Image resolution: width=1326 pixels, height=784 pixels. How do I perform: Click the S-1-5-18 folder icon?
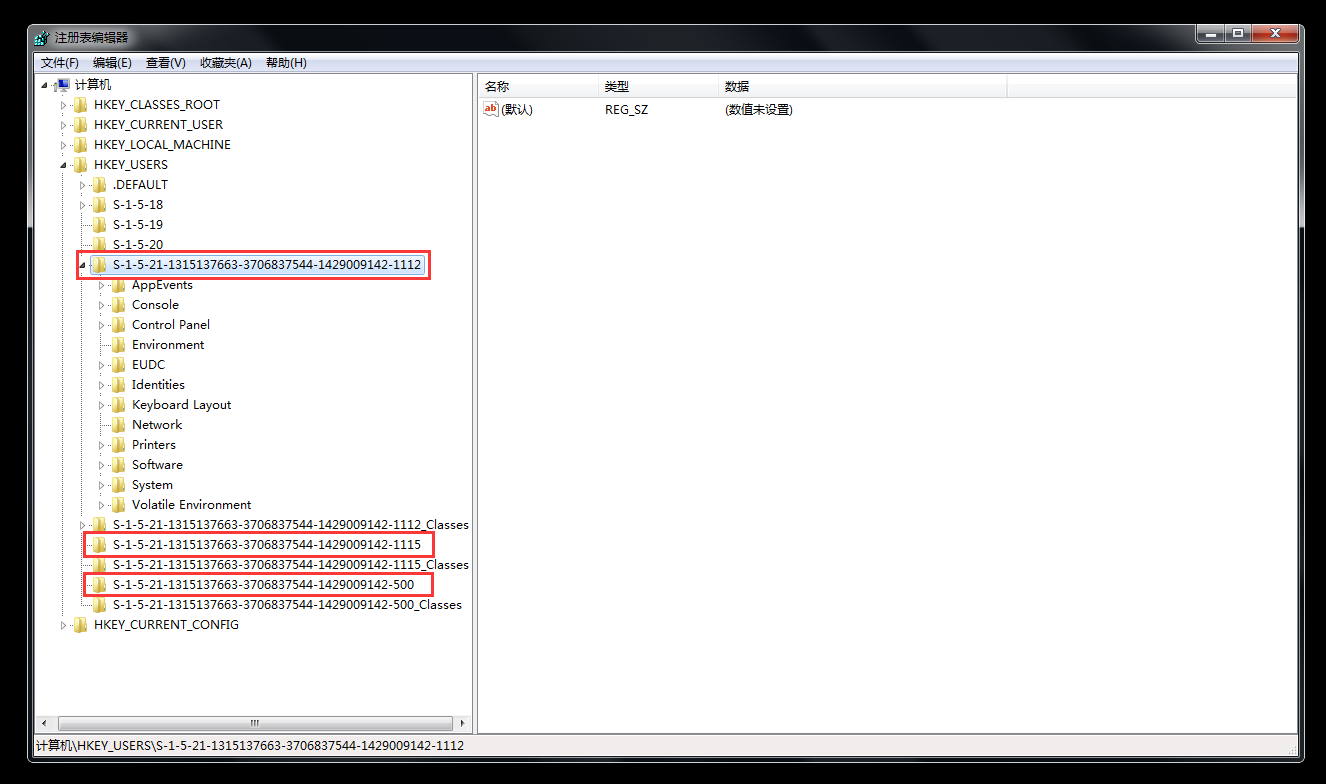pyautogui.click(x=99, y=205)
